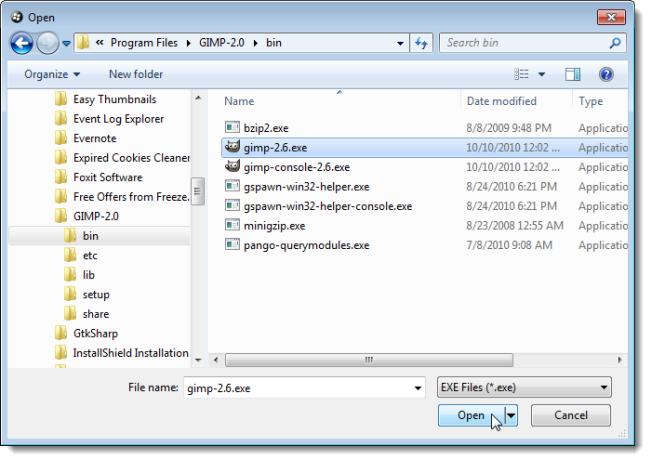
Task: Click the gimp-console-2.6.exe Wilber icon
Action: click(232, 166)
